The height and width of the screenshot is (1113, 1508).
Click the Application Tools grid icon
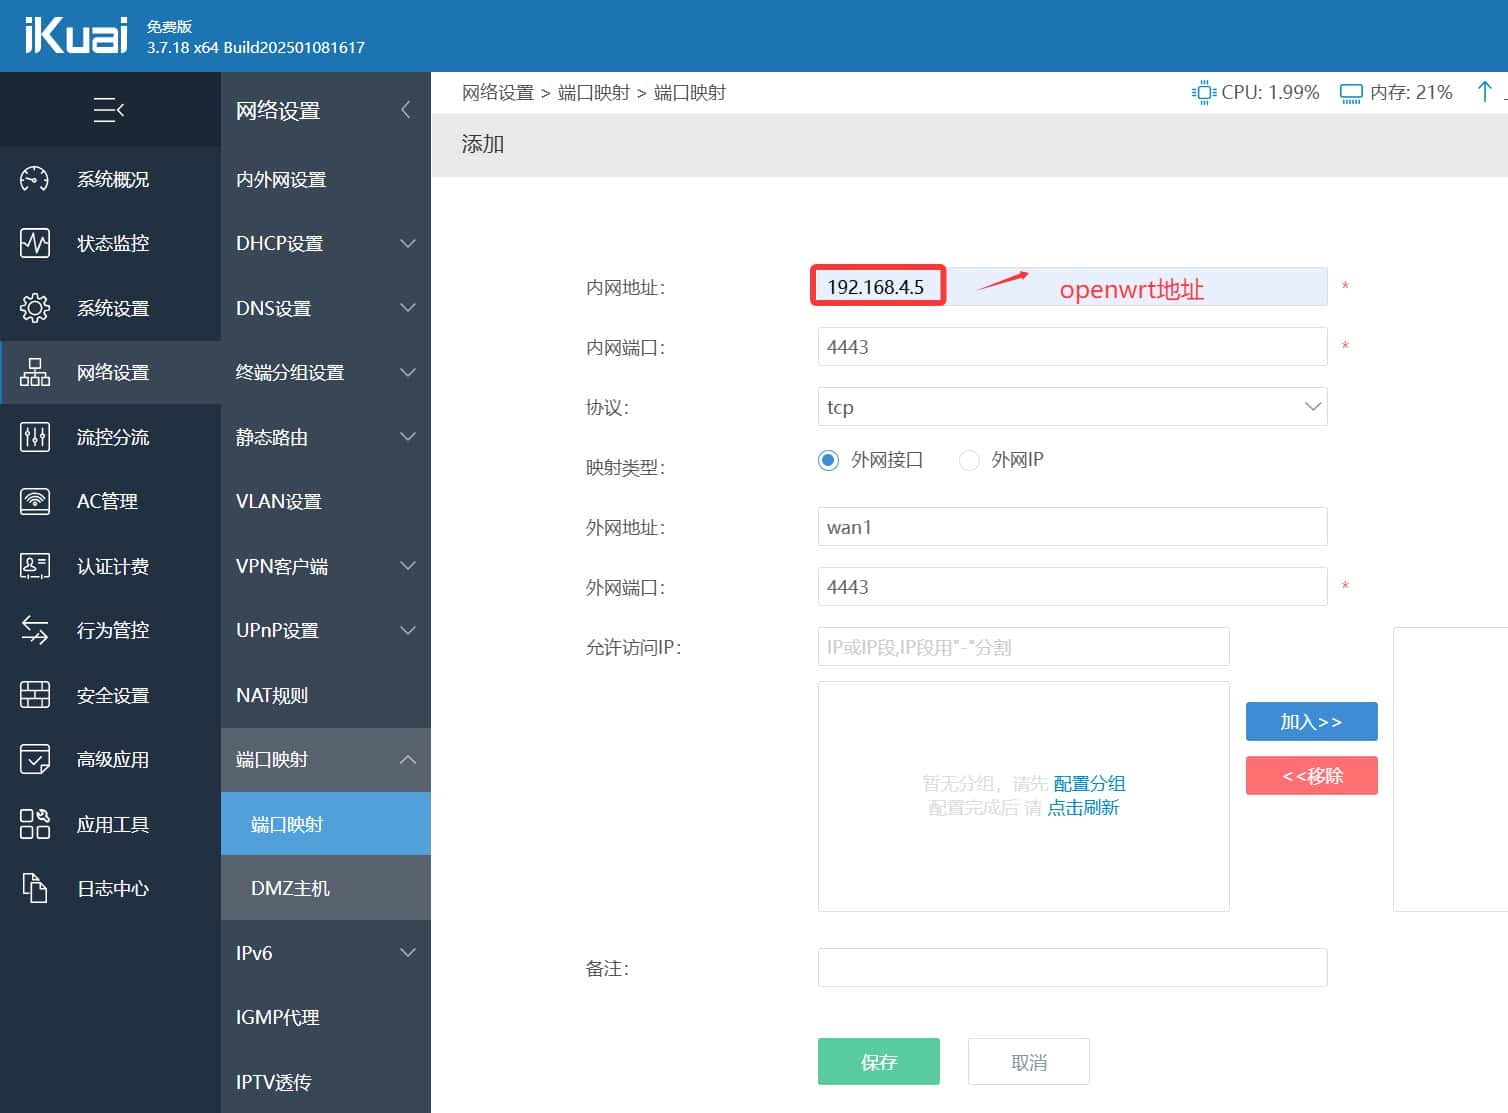tap(35, 824)
